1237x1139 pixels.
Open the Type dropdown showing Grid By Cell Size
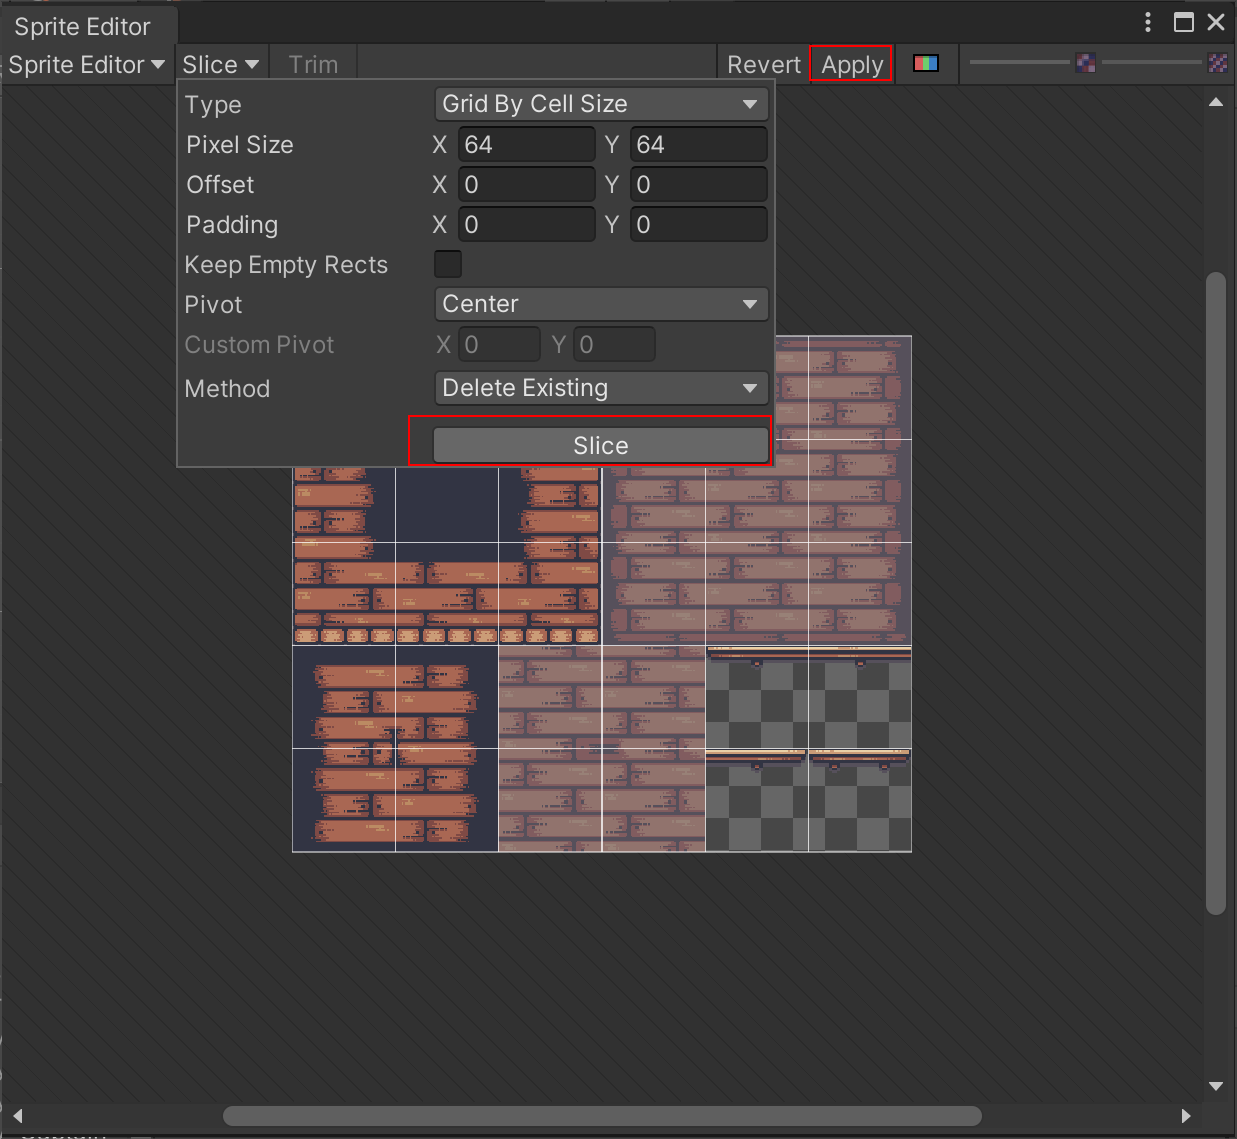tap(601, 104)
